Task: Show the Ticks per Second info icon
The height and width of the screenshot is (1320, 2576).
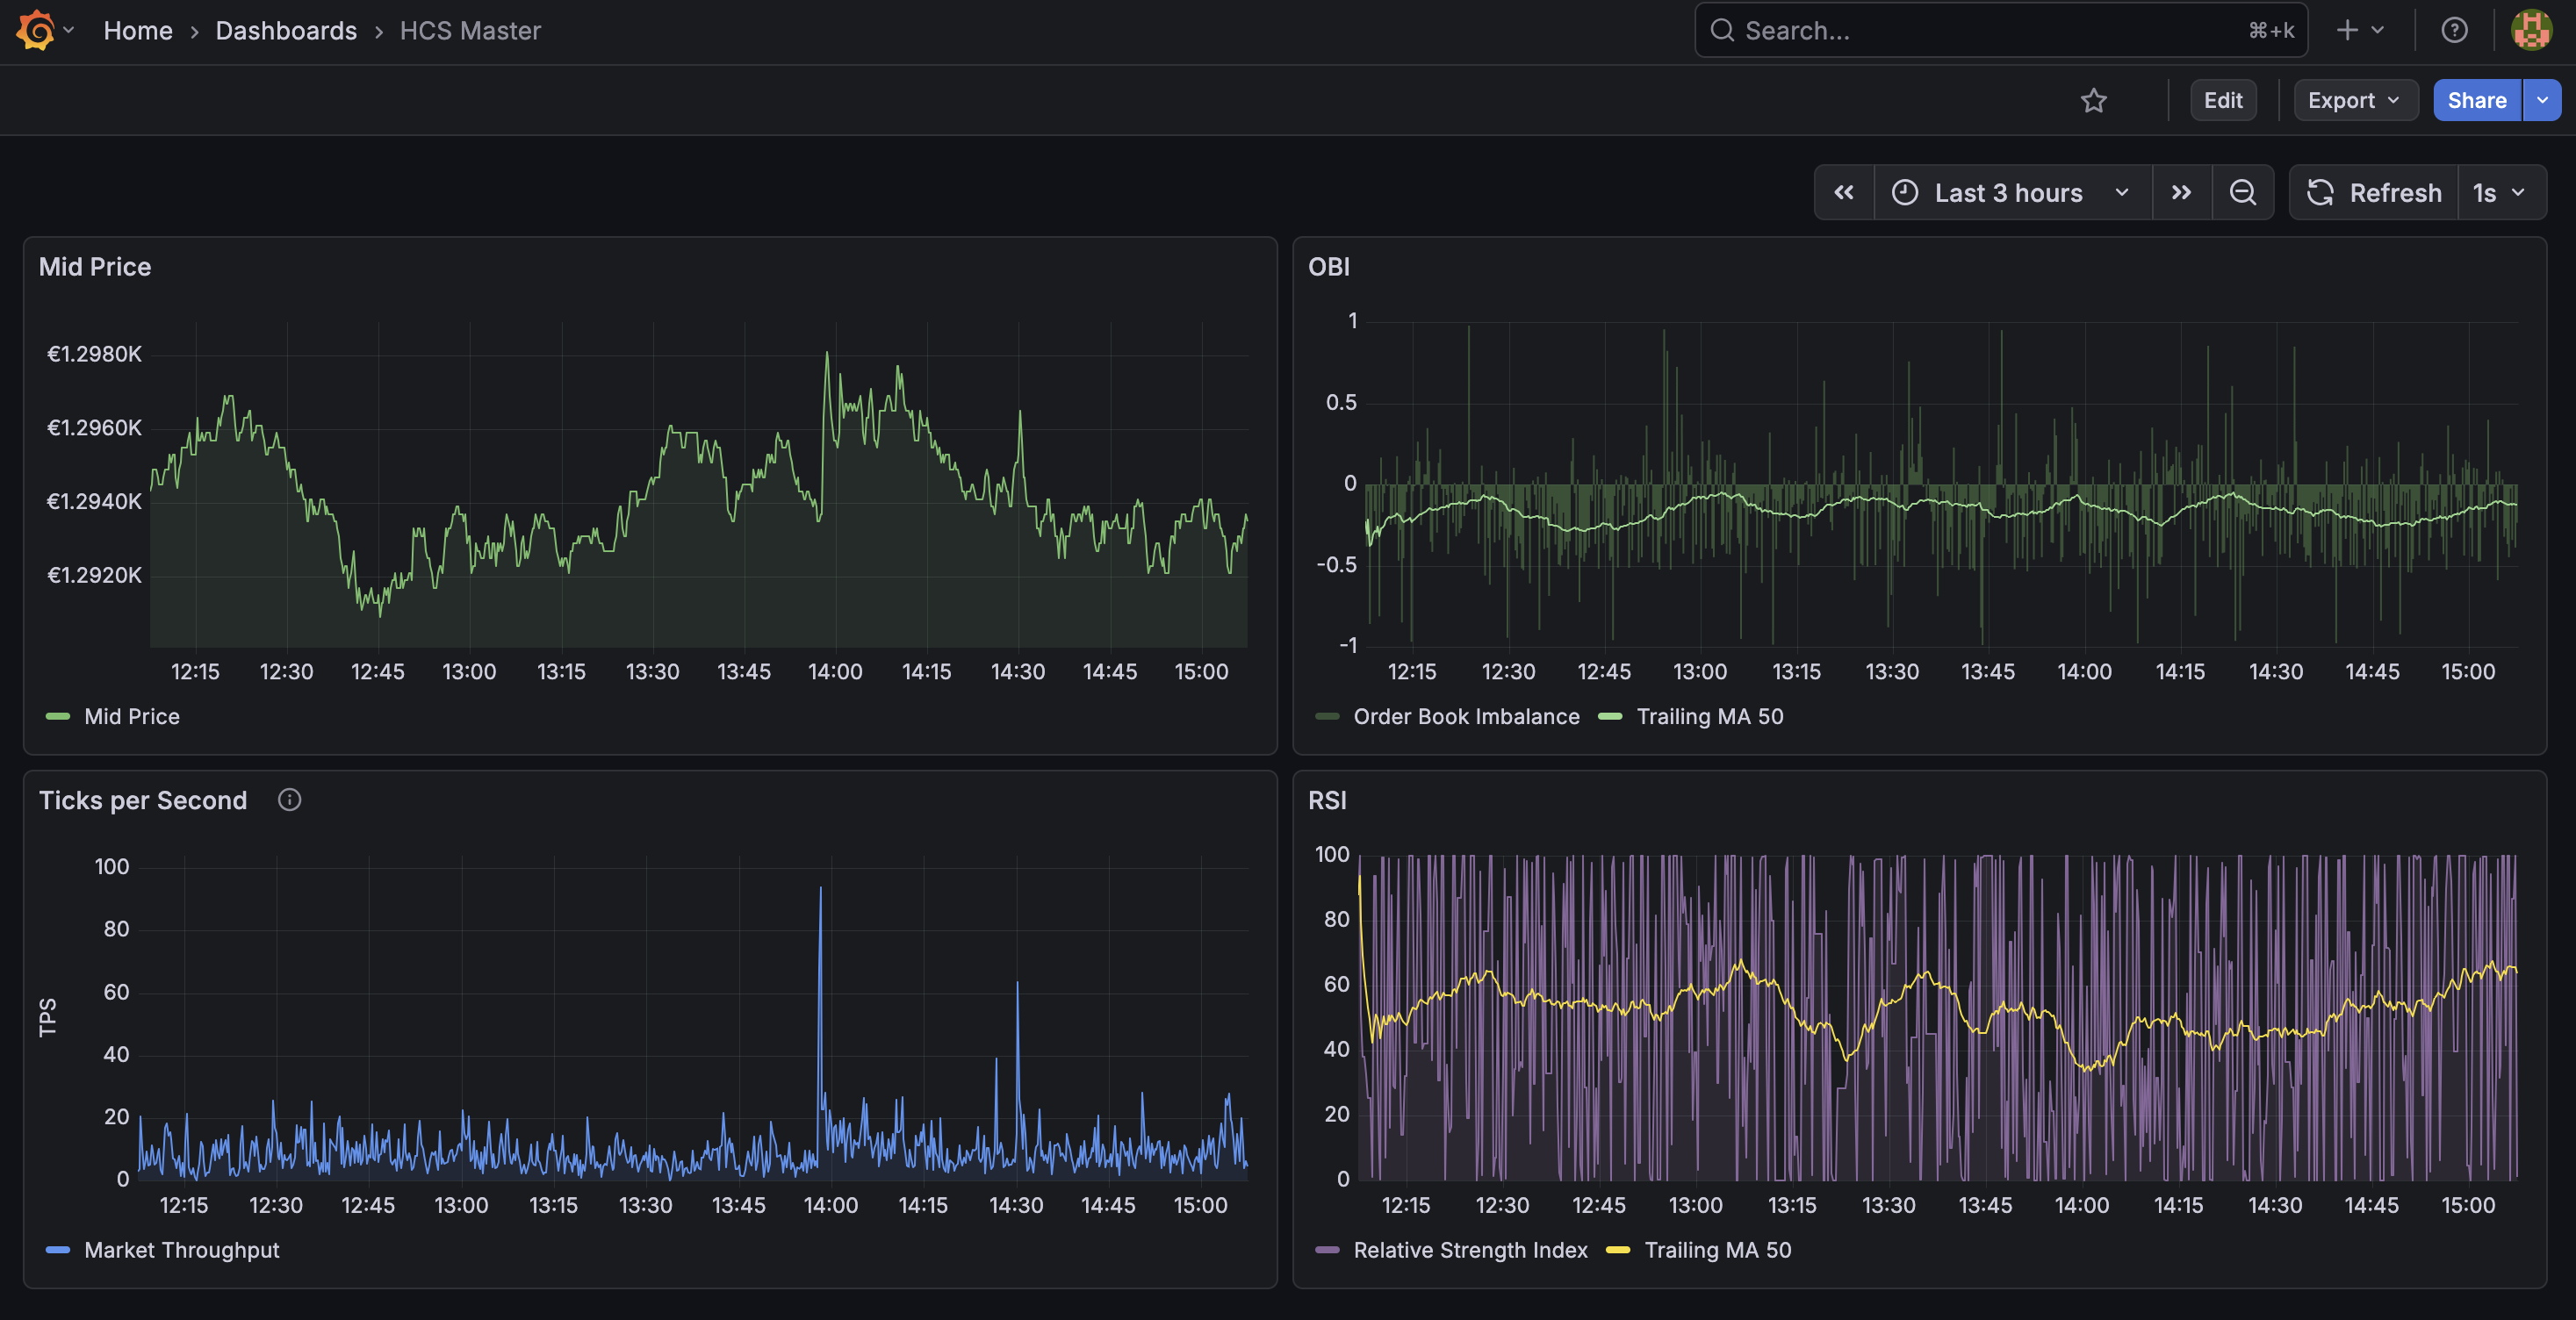Action: [289, 800]
